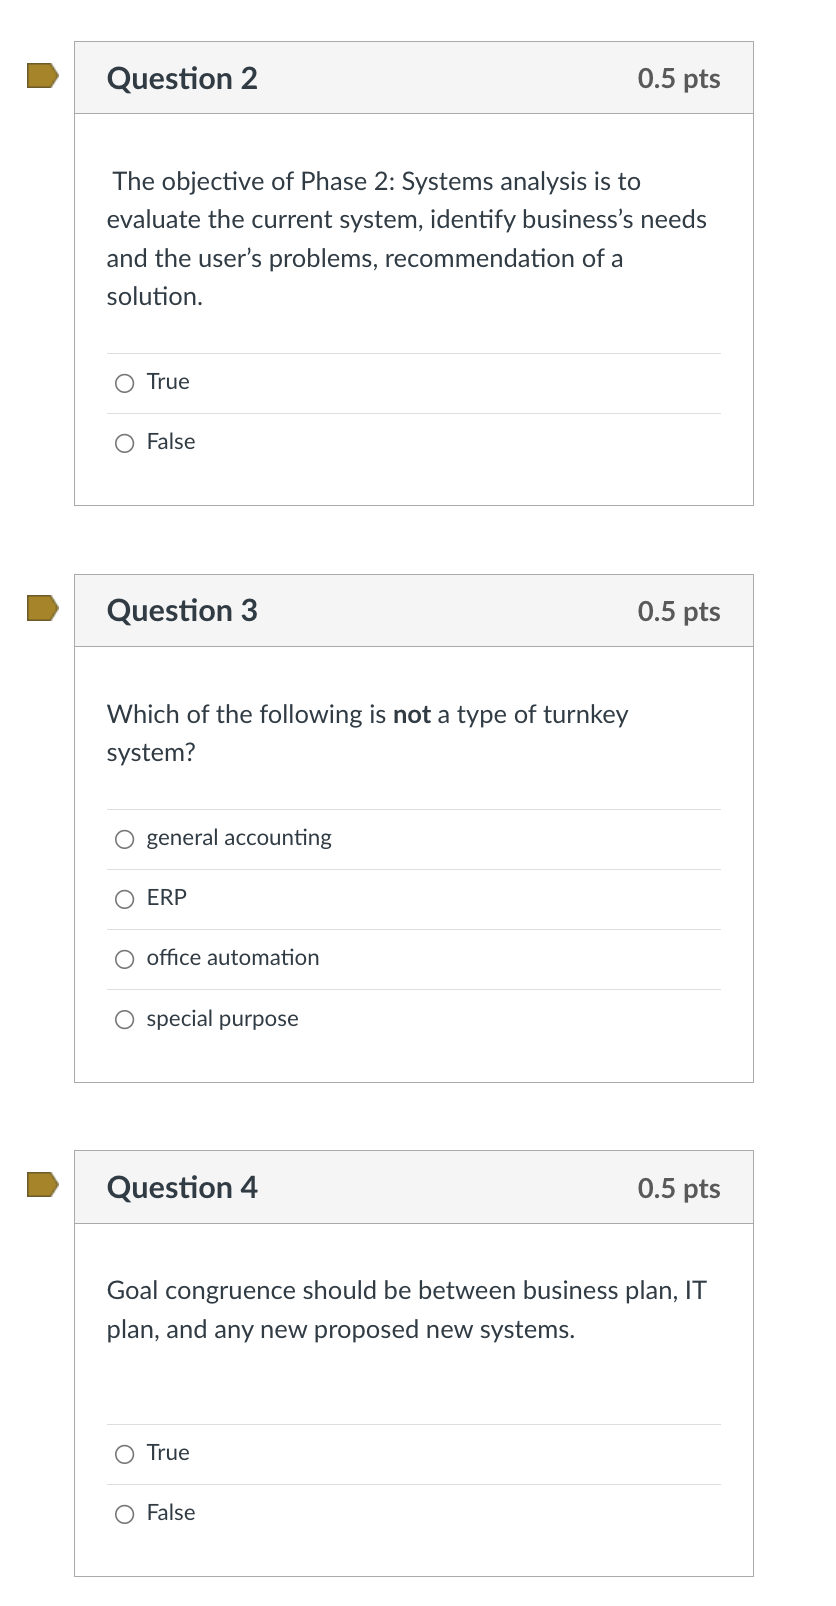
Task: Select office automation in Question 3
Action: tap(124, 959)
